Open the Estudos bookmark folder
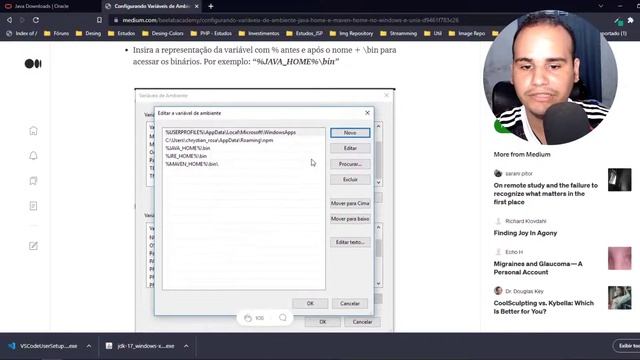640x360 pixels. pyautogui.click(x=121, y=33)
